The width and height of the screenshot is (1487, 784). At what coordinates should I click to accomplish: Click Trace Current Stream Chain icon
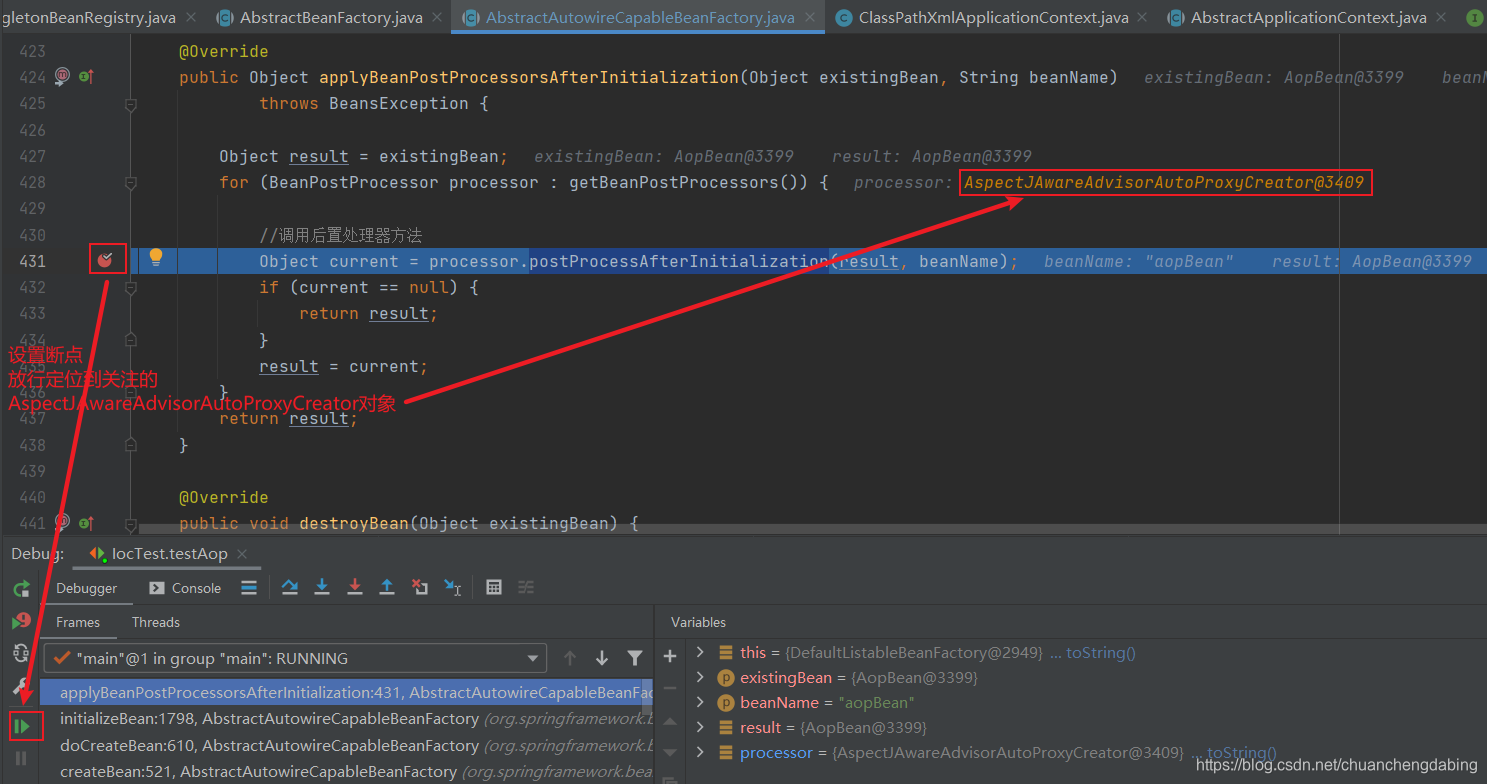click(526, 588)
